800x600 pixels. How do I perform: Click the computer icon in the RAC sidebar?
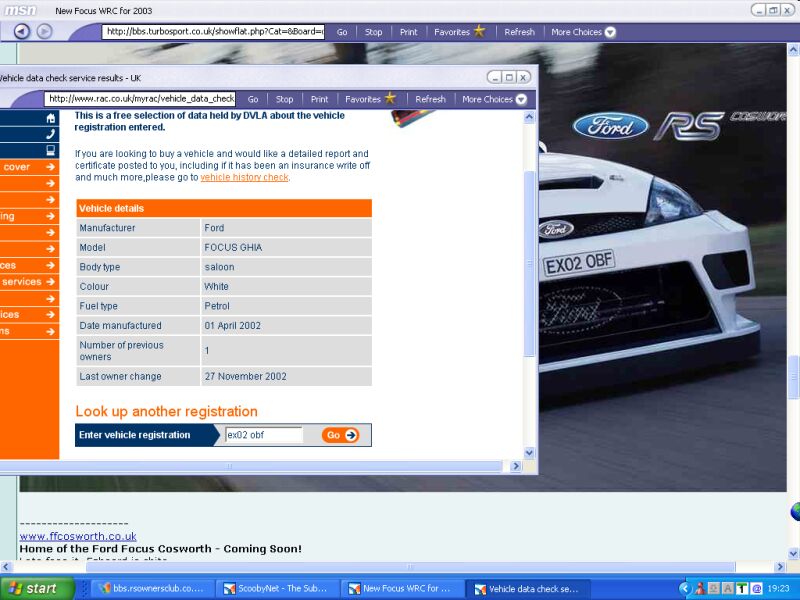[x=51, y=150]
